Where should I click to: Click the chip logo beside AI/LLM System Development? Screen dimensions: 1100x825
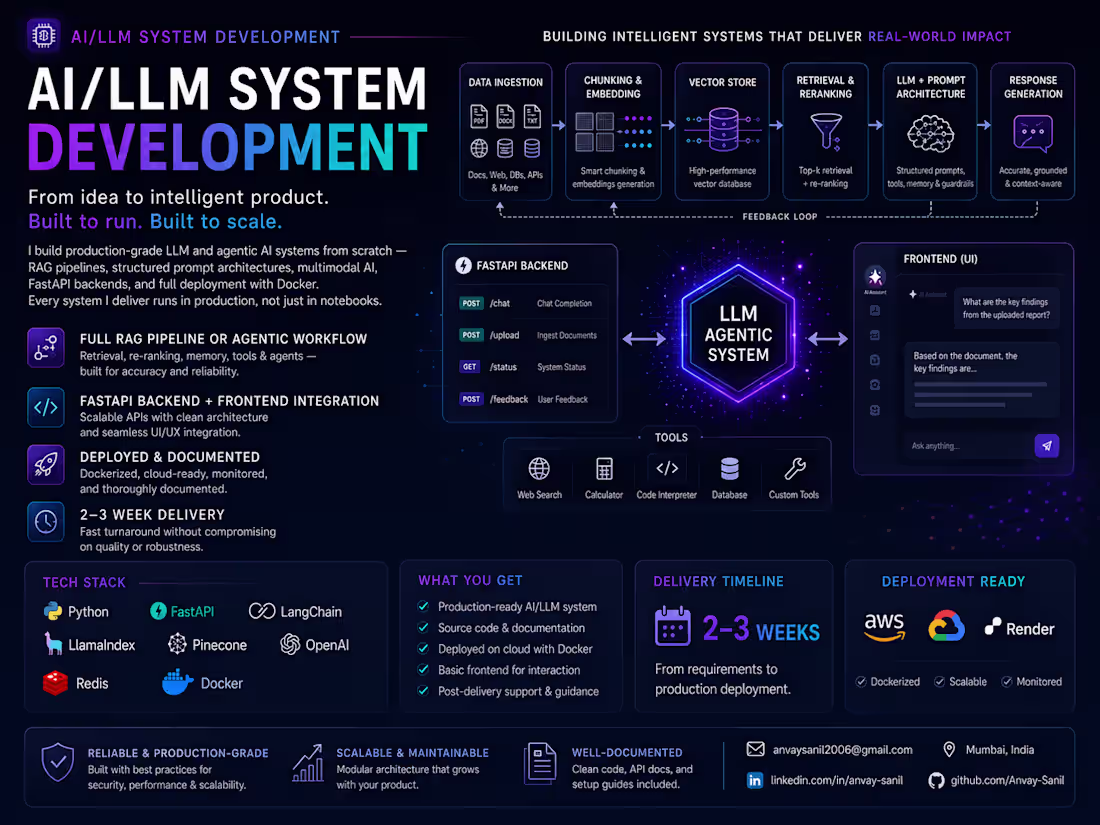[x=43, y=35]
